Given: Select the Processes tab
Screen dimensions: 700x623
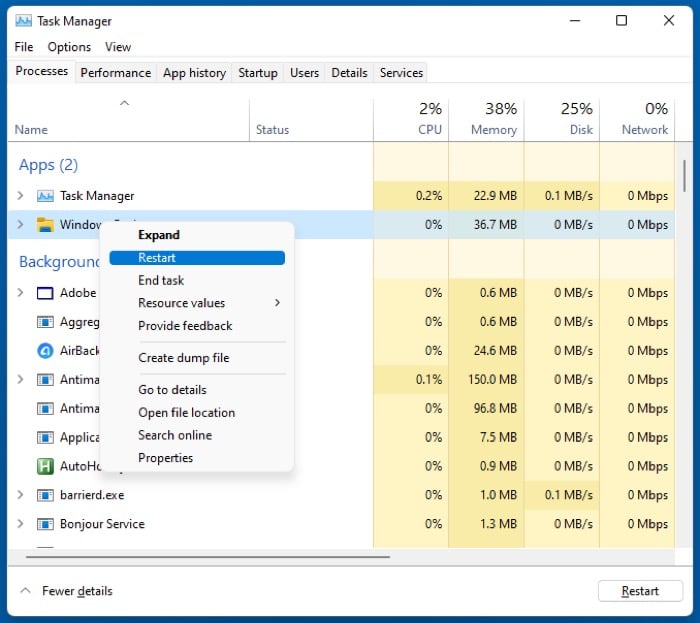Looking at the screenshot, I should (42, 71).
